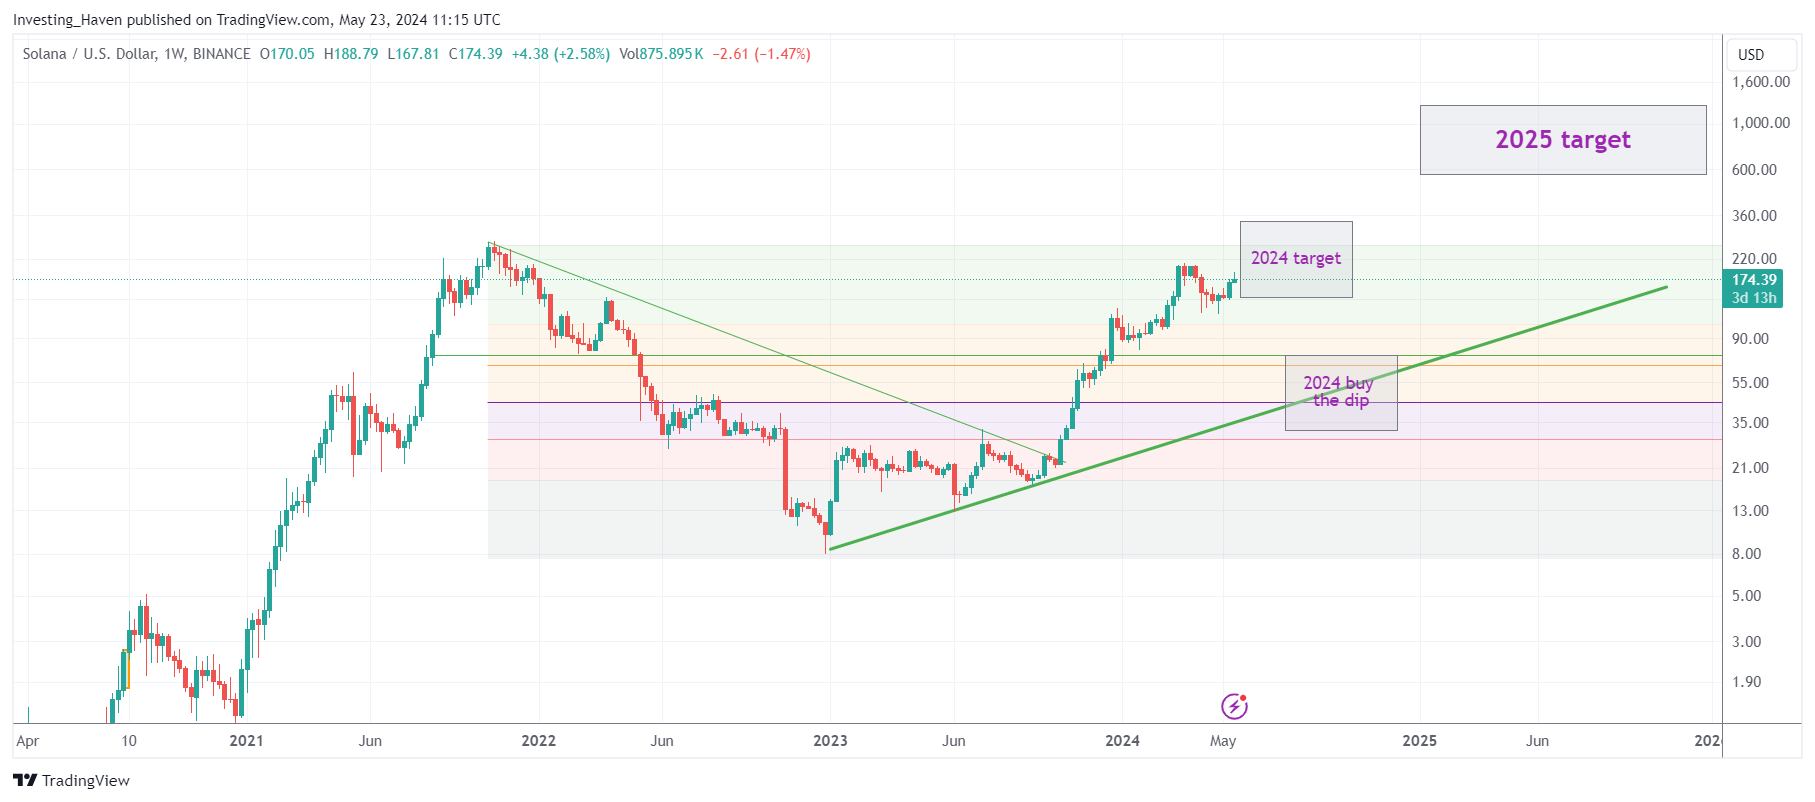Click the 13.00 price axis label

(1751, 511)
